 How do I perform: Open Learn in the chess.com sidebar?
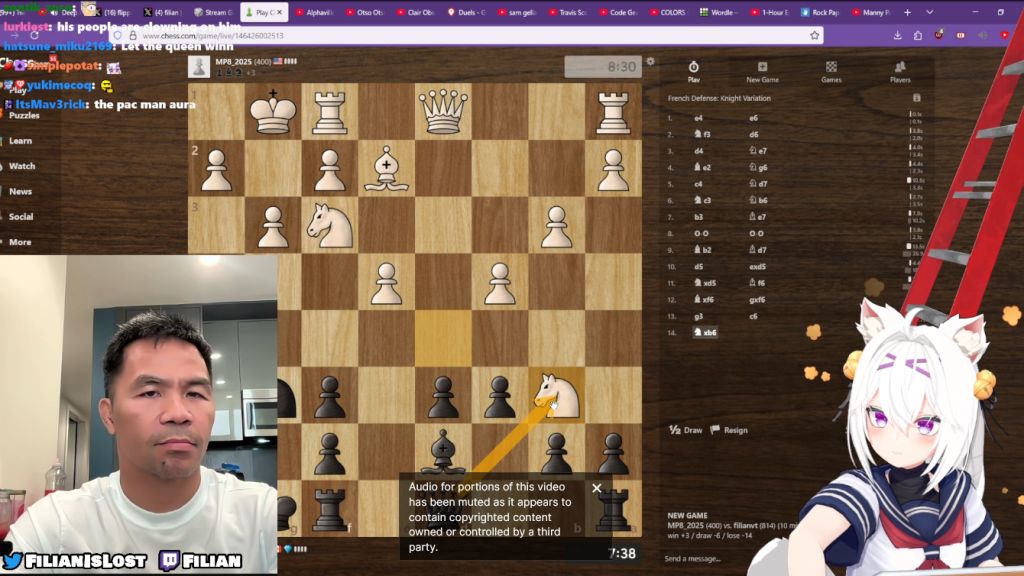(20, 140)
